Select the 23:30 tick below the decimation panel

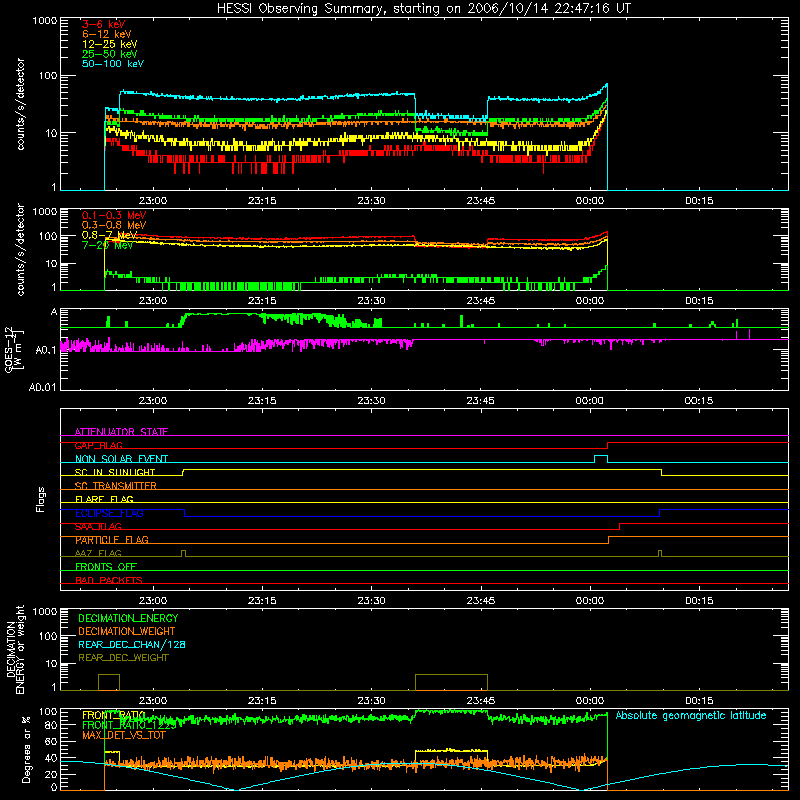[371, 701]
